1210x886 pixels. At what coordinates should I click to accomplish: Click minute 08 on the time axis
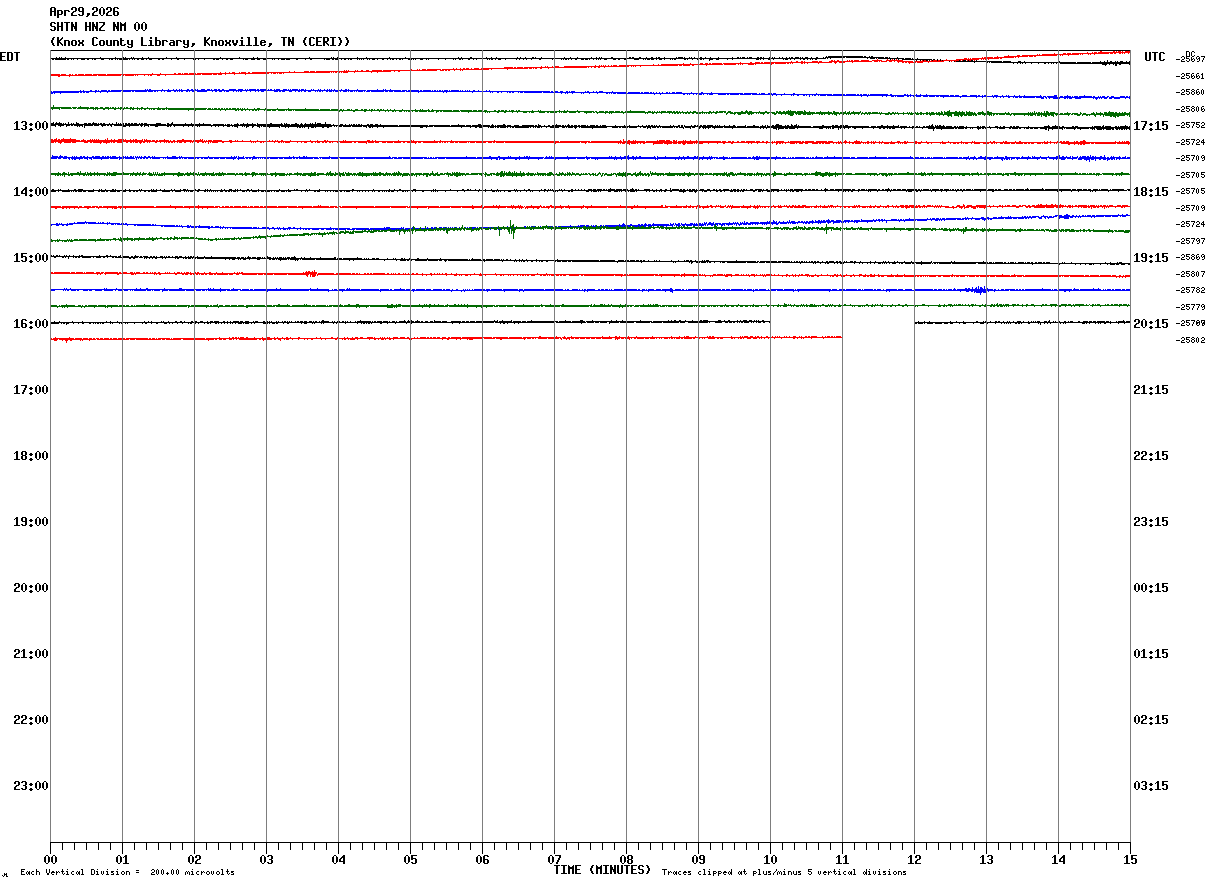click(x=626, y=860)
